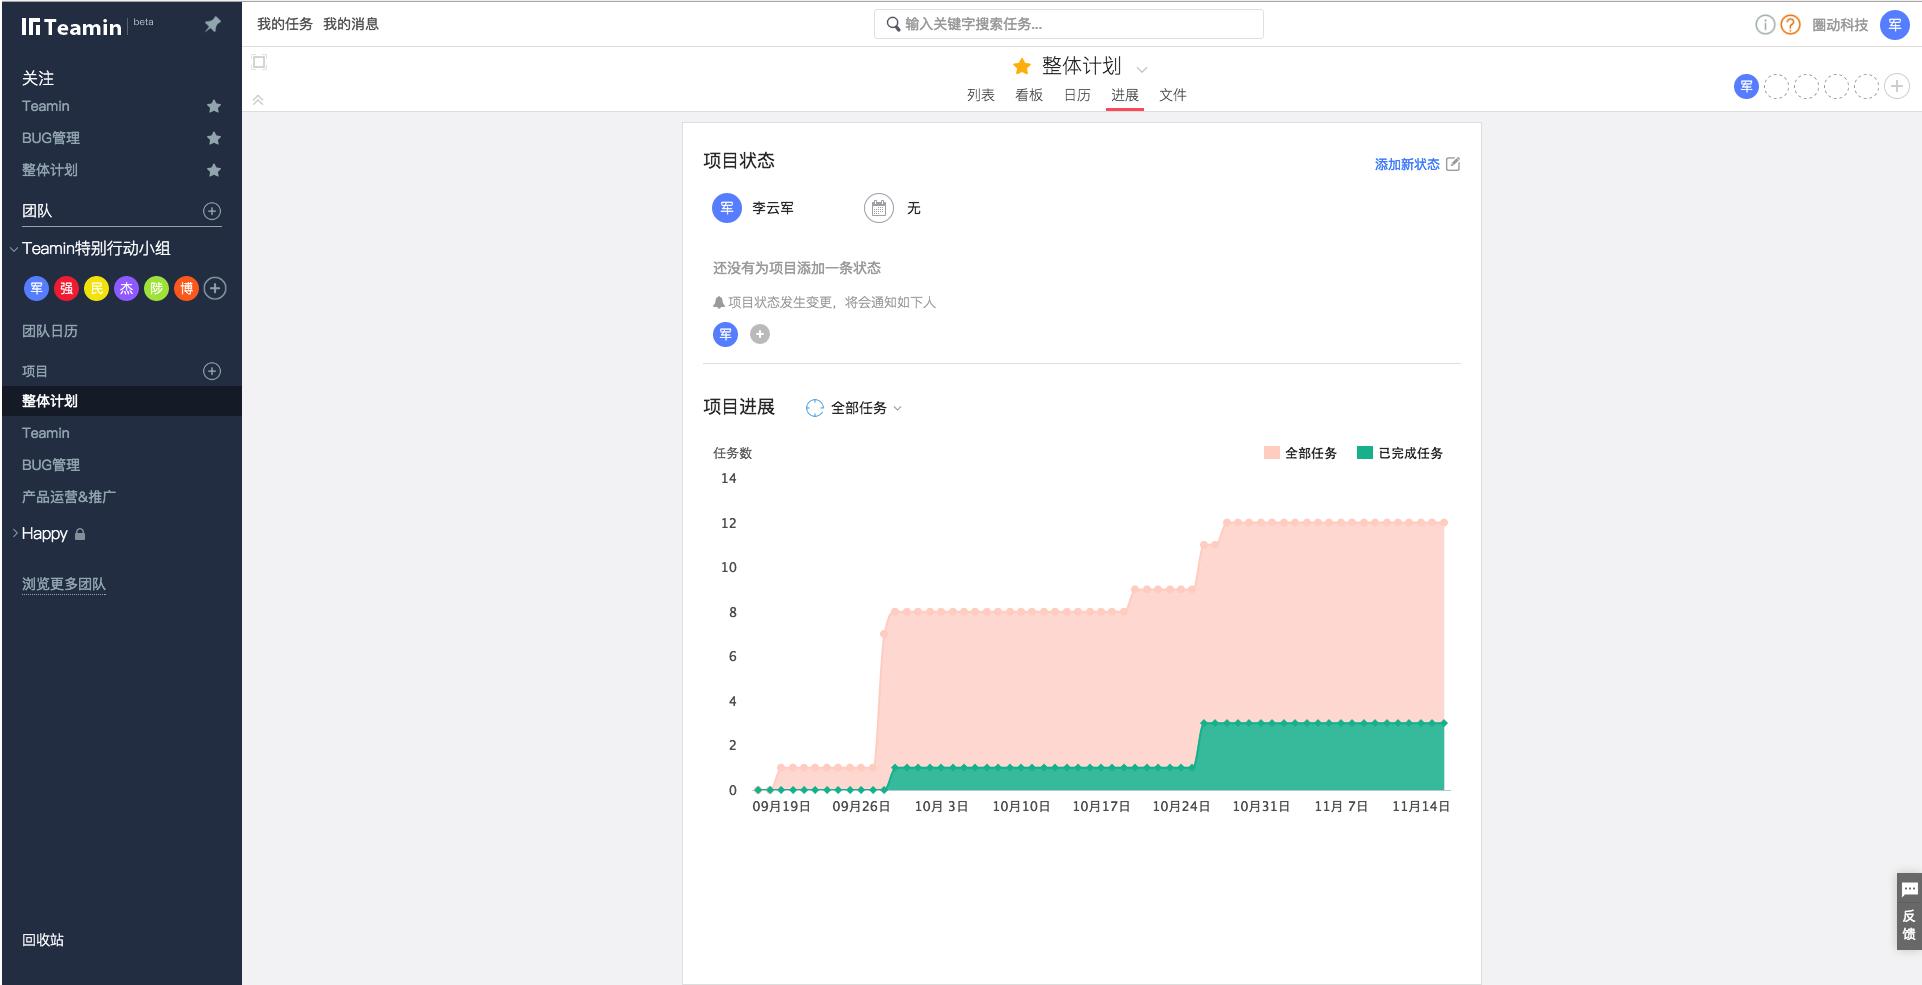Screen dimensions: 1922x985
Task: Switch to the 日历 tab
Action: click(x=1076, y=95)
